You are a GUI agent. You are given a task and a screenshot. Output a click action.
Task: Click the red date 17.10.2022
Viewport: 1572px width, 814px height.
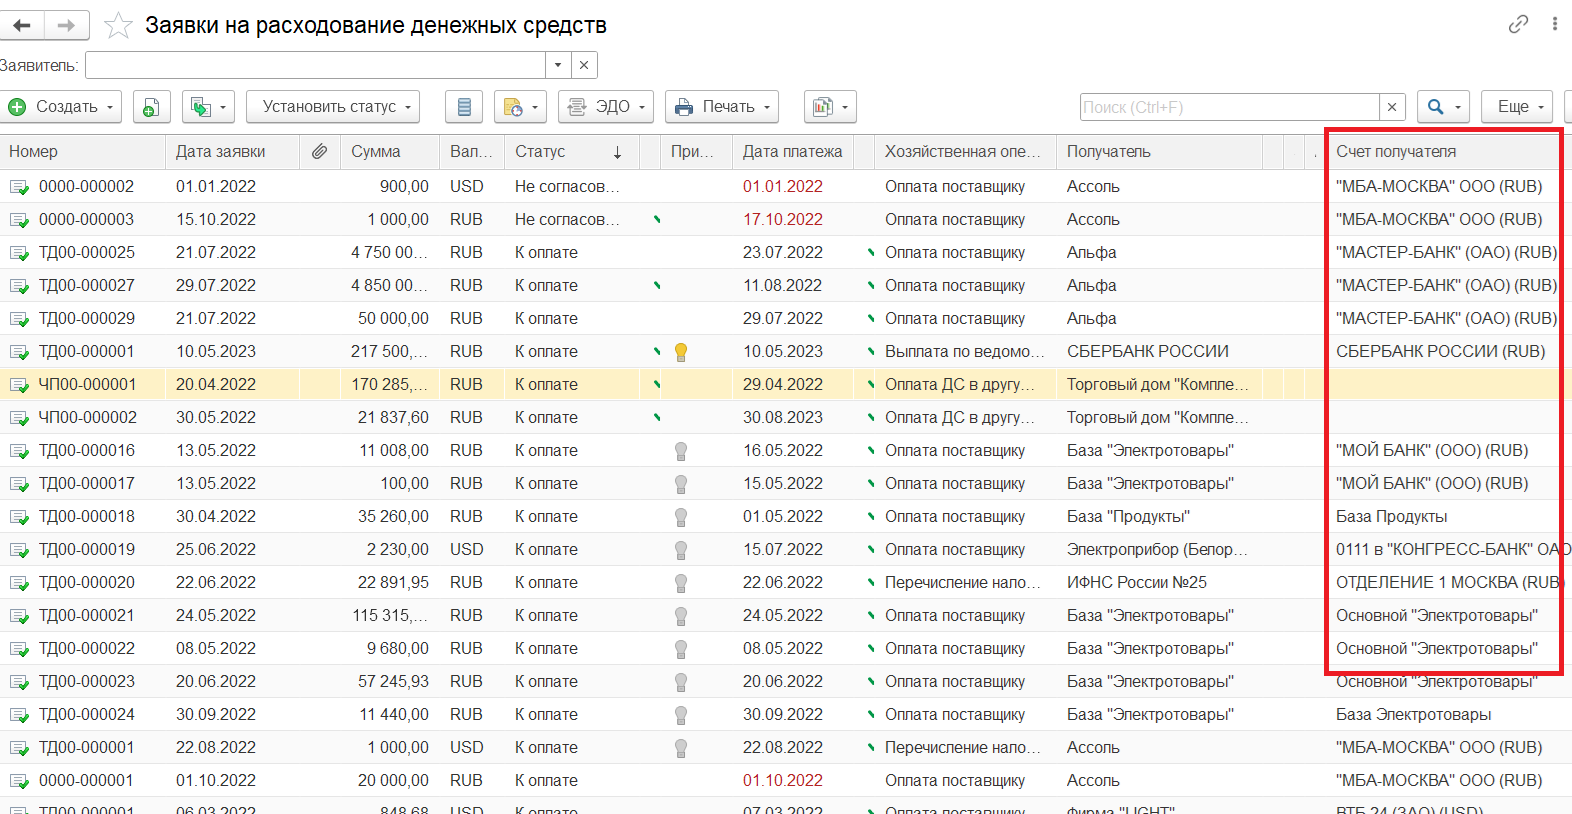point(783,220)
